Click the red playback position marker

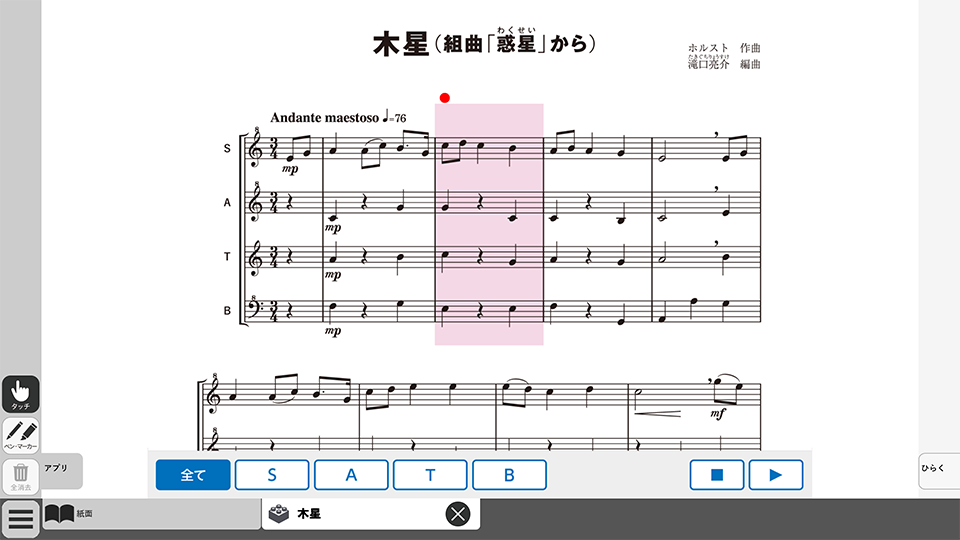point(445,98)
